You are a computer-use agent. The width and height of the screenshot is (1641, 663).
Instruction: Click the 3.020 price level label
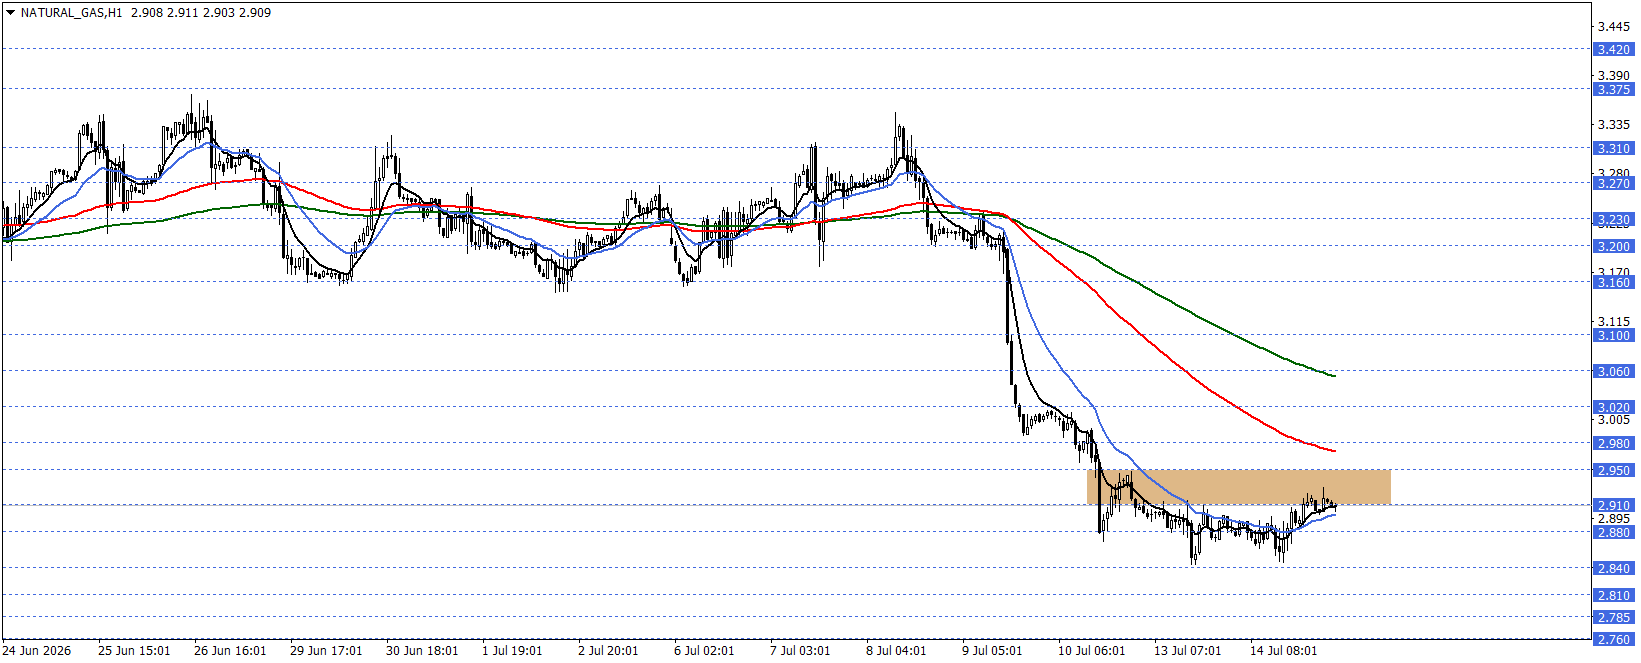(x=1613, y=407)
